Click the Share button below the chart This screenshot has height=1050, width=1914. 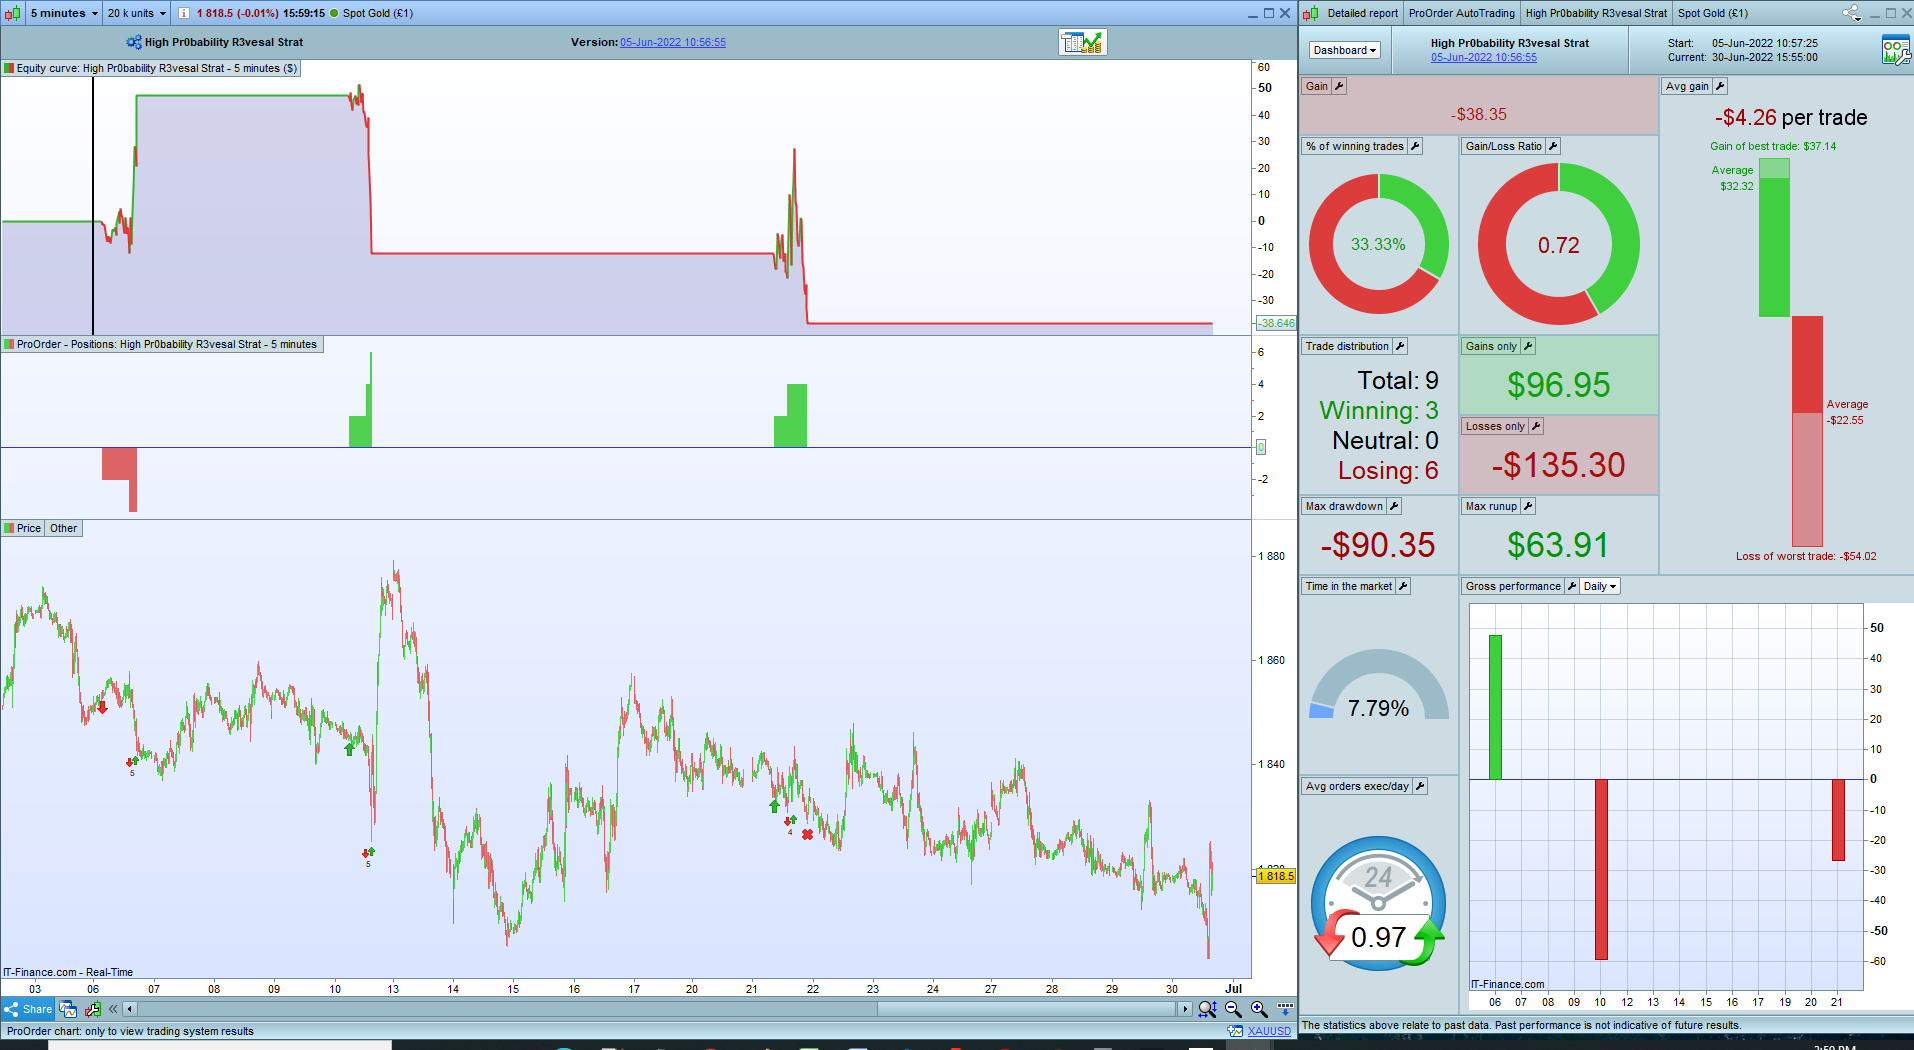[x=28, y=1009]
